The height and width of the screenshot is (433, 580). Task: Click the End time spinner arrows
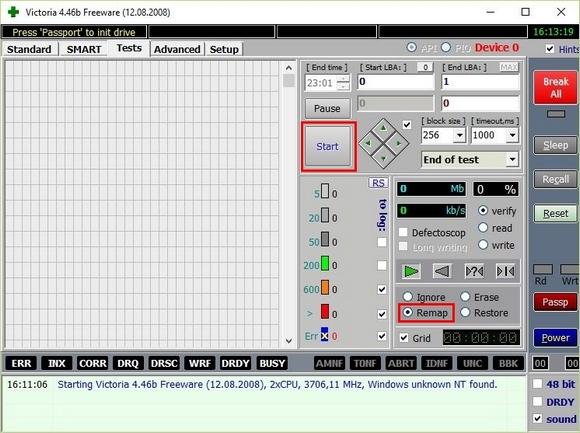click(x=344, y=82)
